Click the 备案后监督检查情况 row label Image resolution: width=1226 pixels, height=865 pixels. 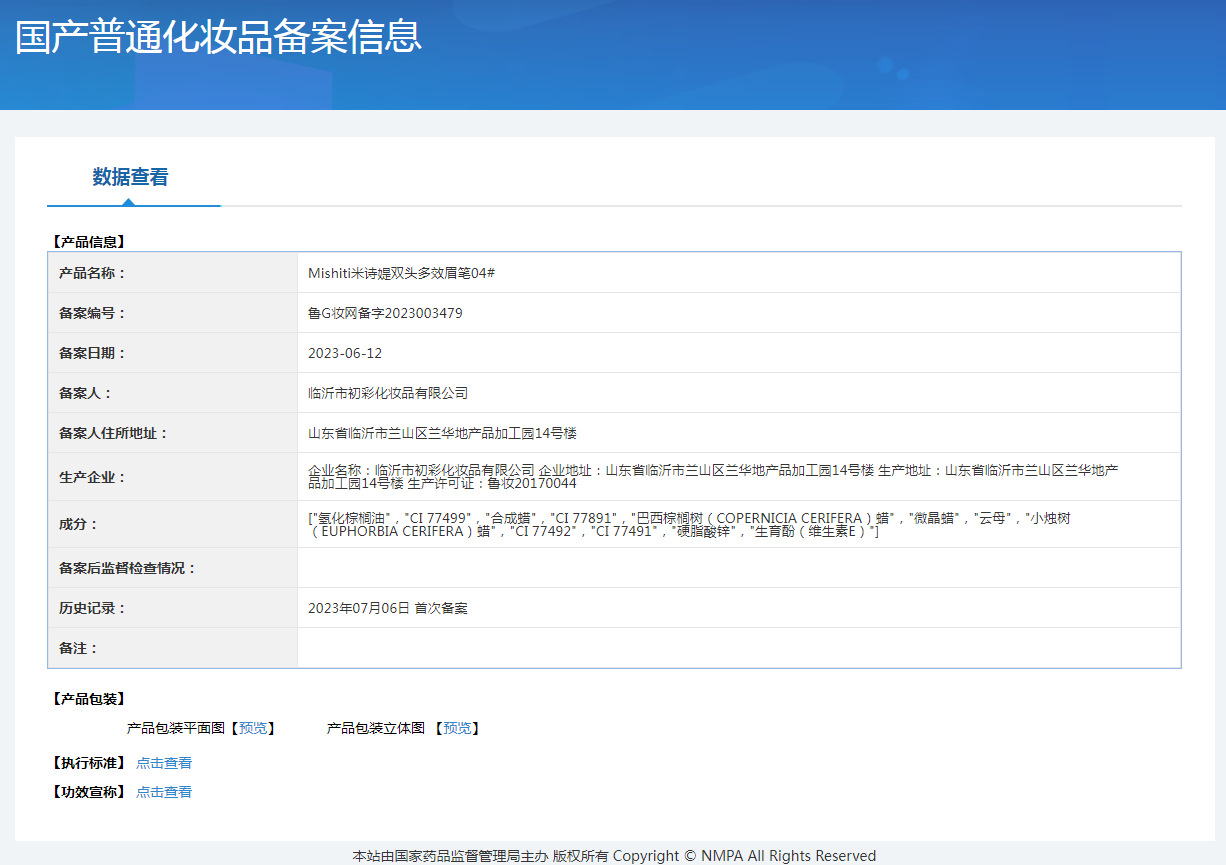point(127,568)
